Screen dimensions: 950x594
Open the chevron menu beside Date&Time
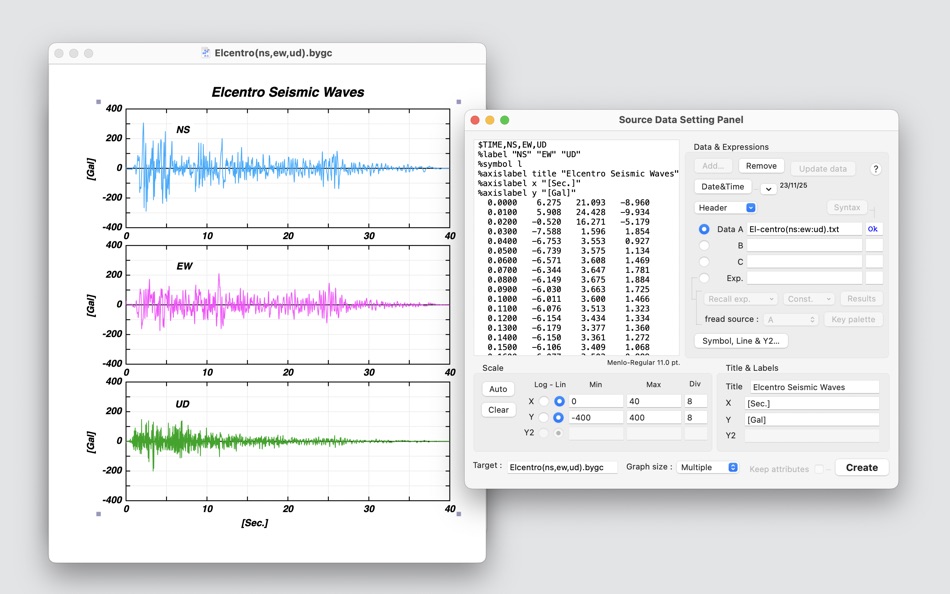768,188
